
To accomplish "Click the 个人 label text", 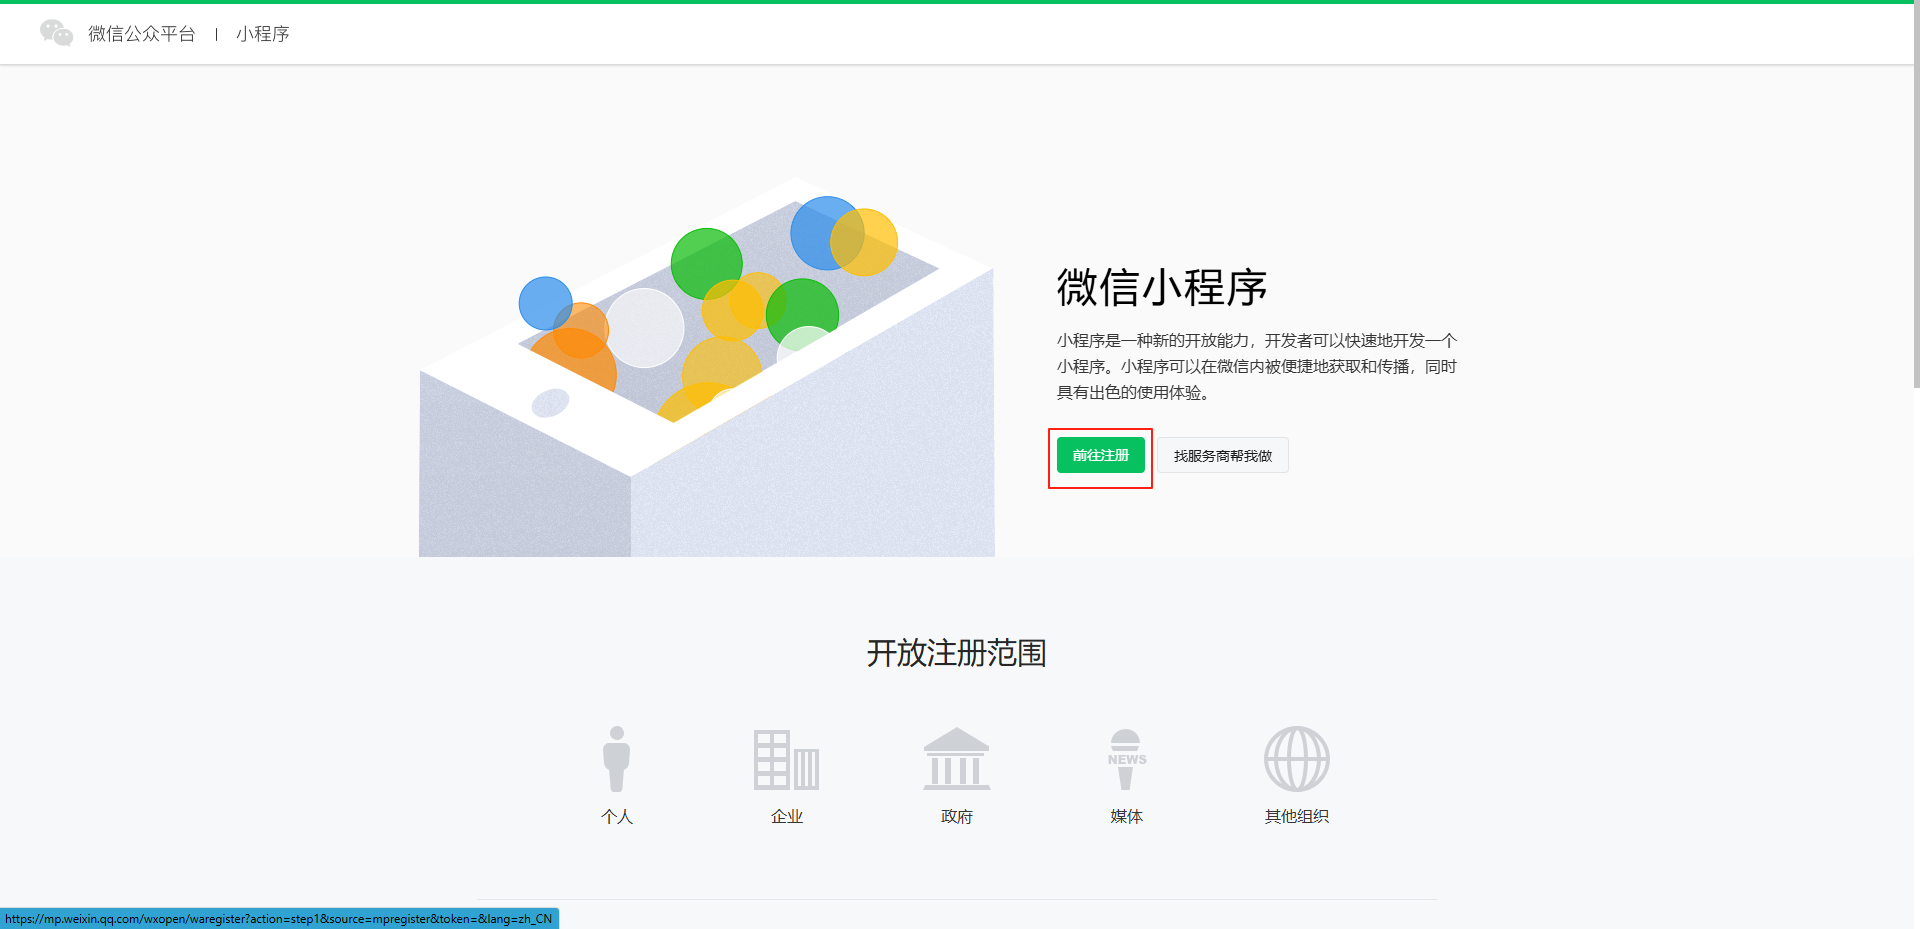I will [617, 816].
